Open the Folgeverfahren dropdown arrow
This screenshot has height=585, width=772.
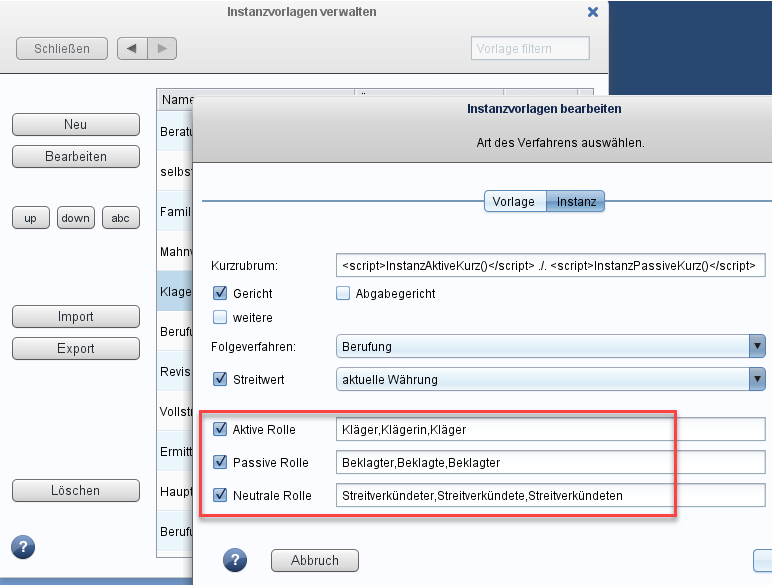(x=757, y=346)
